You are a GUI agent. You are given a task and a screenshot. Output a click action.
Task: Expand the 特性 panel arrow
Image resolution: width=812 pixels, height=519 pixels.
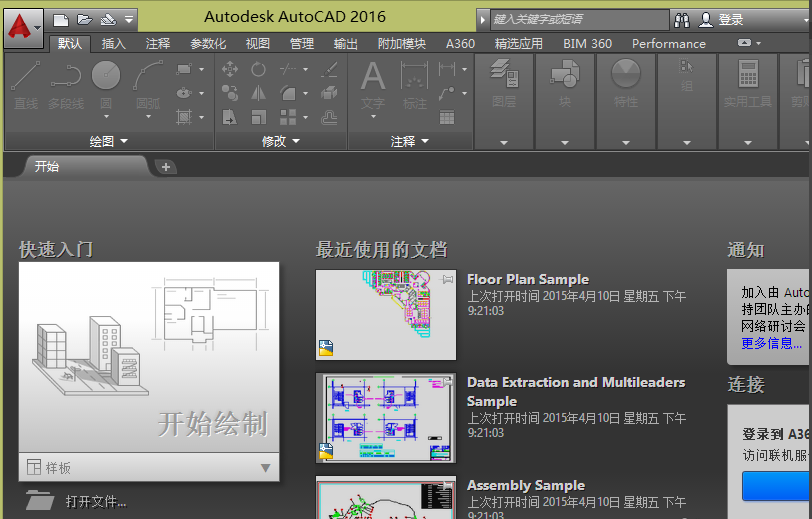click(x=626, y=142)
